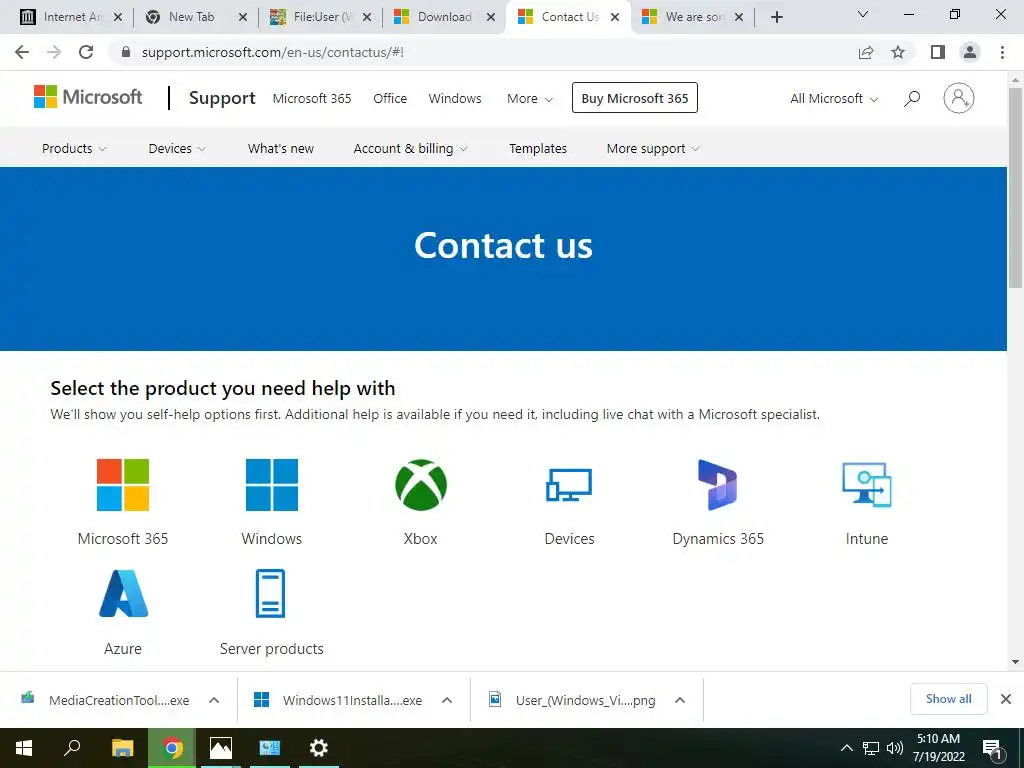Click the scrollbar down arrow

pos(1015,662)
